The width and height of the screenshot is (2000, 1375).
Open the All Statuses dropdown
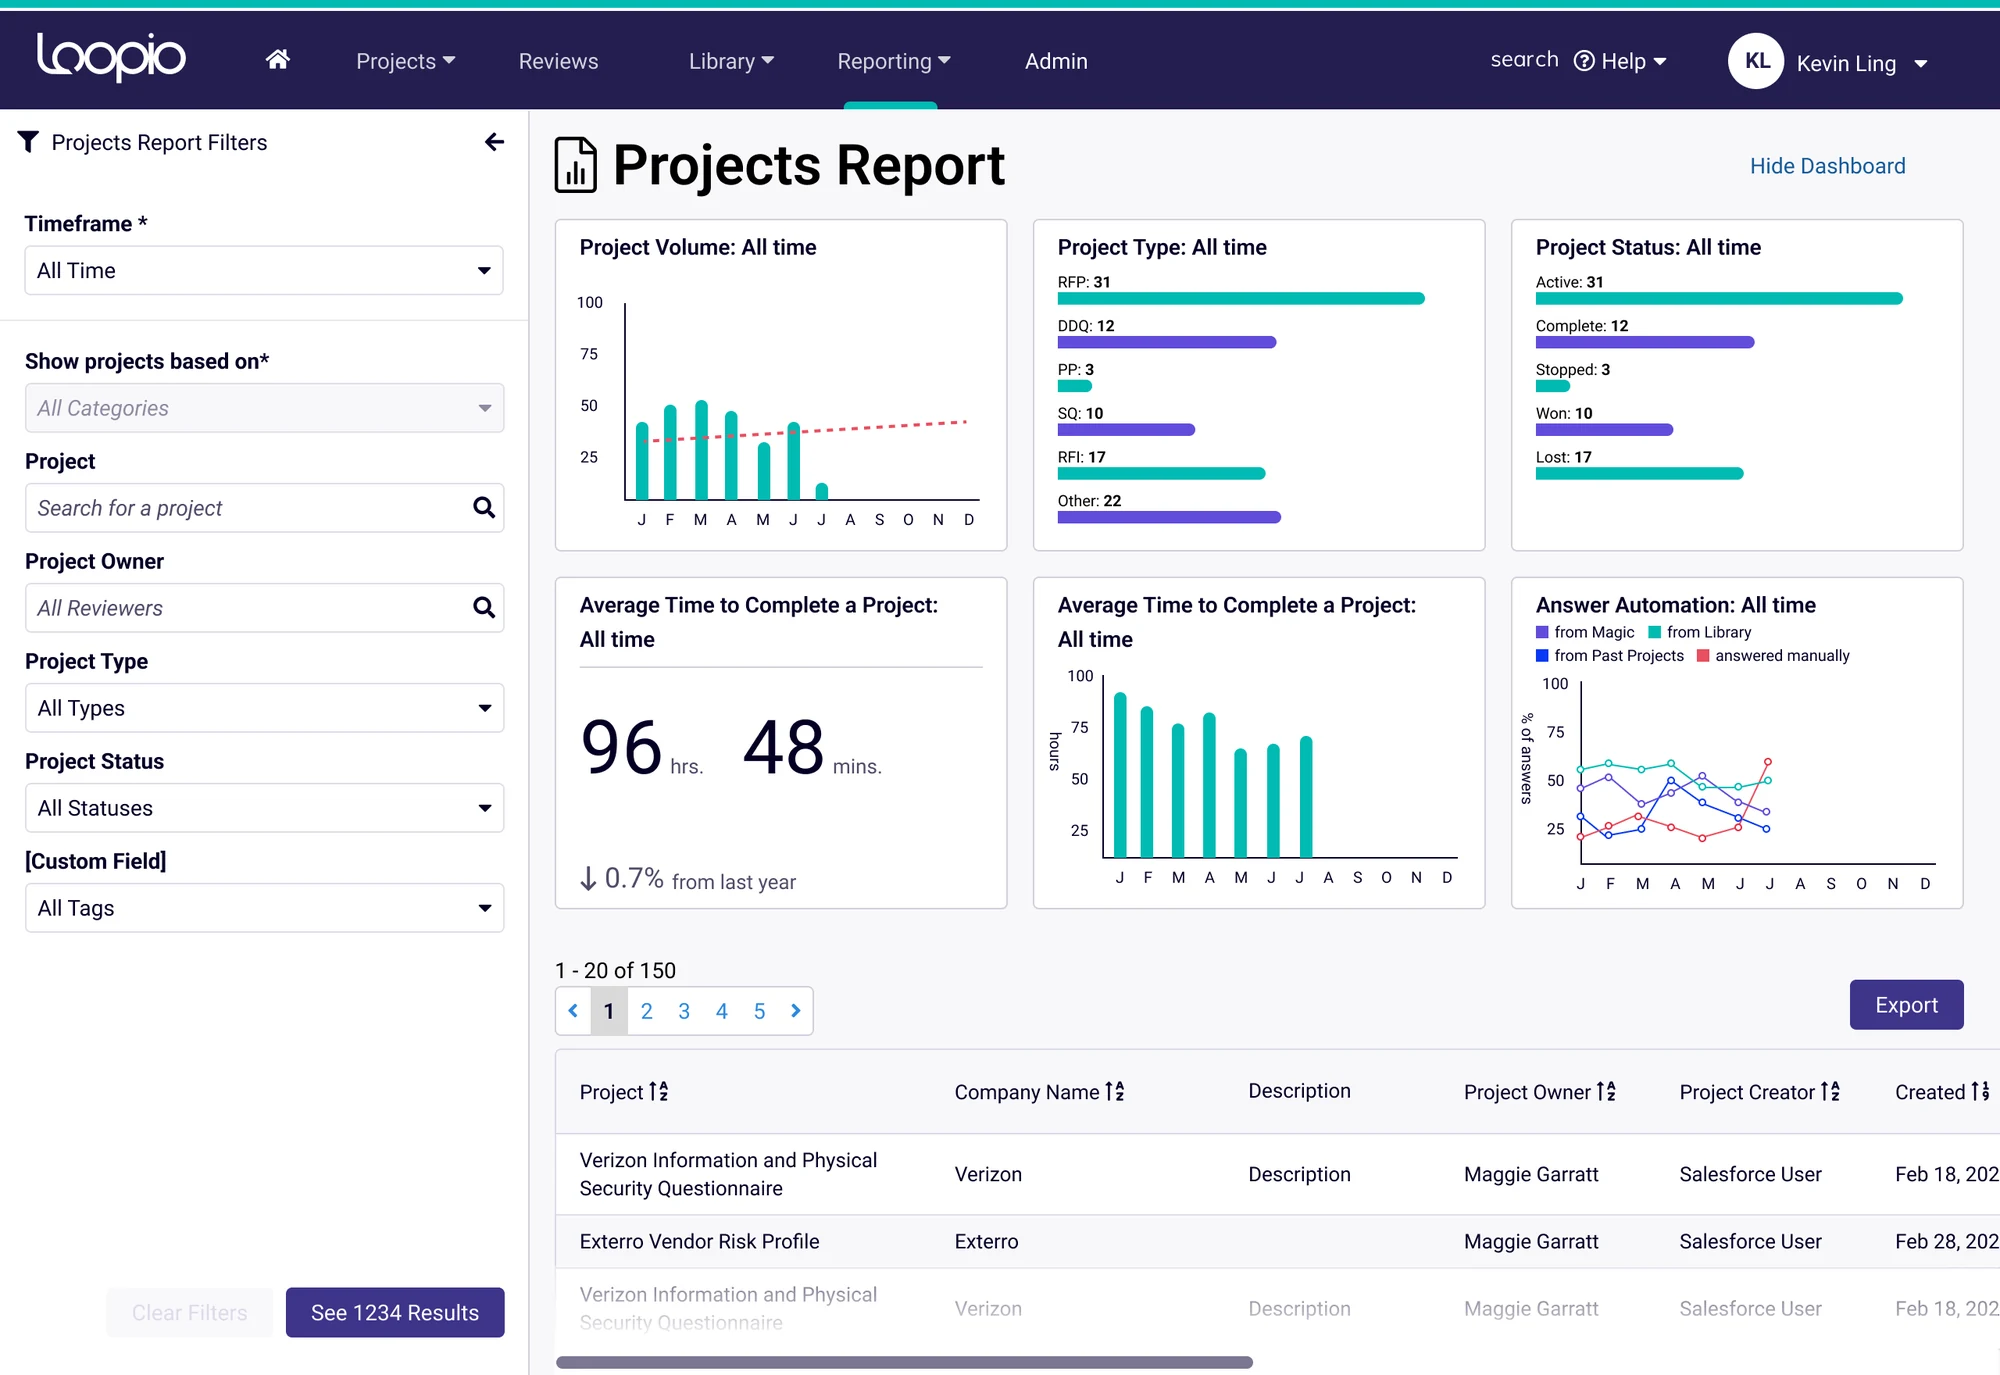pos(264,808)
